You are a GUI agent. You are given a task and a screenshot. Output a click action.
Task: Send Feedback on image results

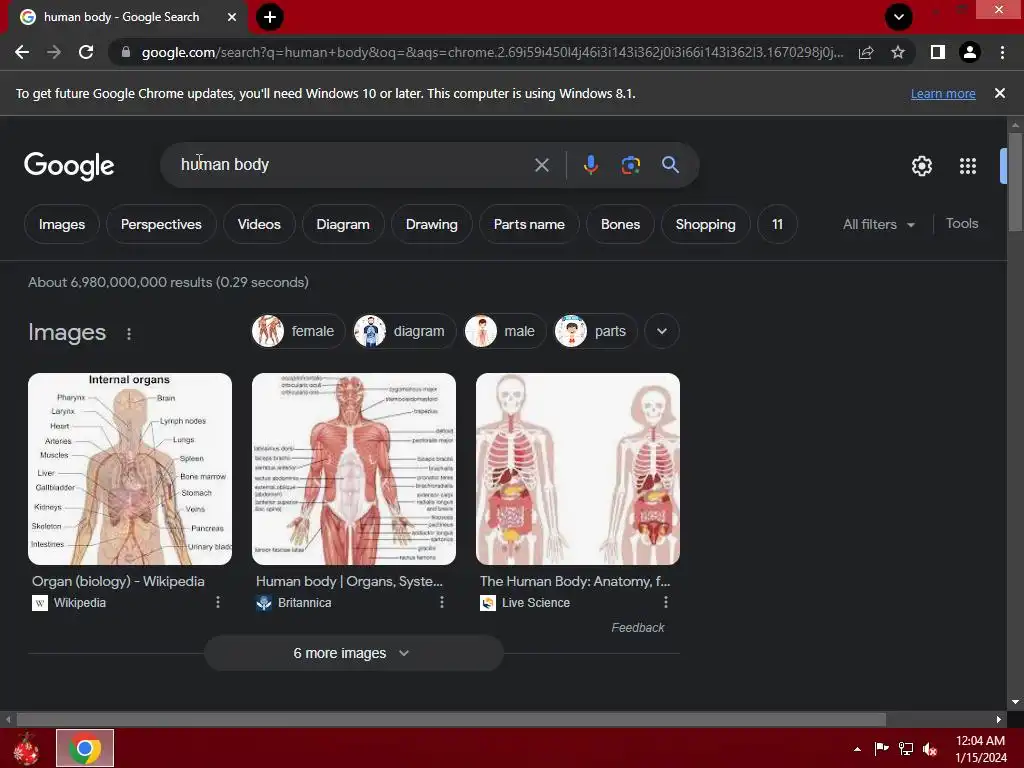tap(637, 628)
